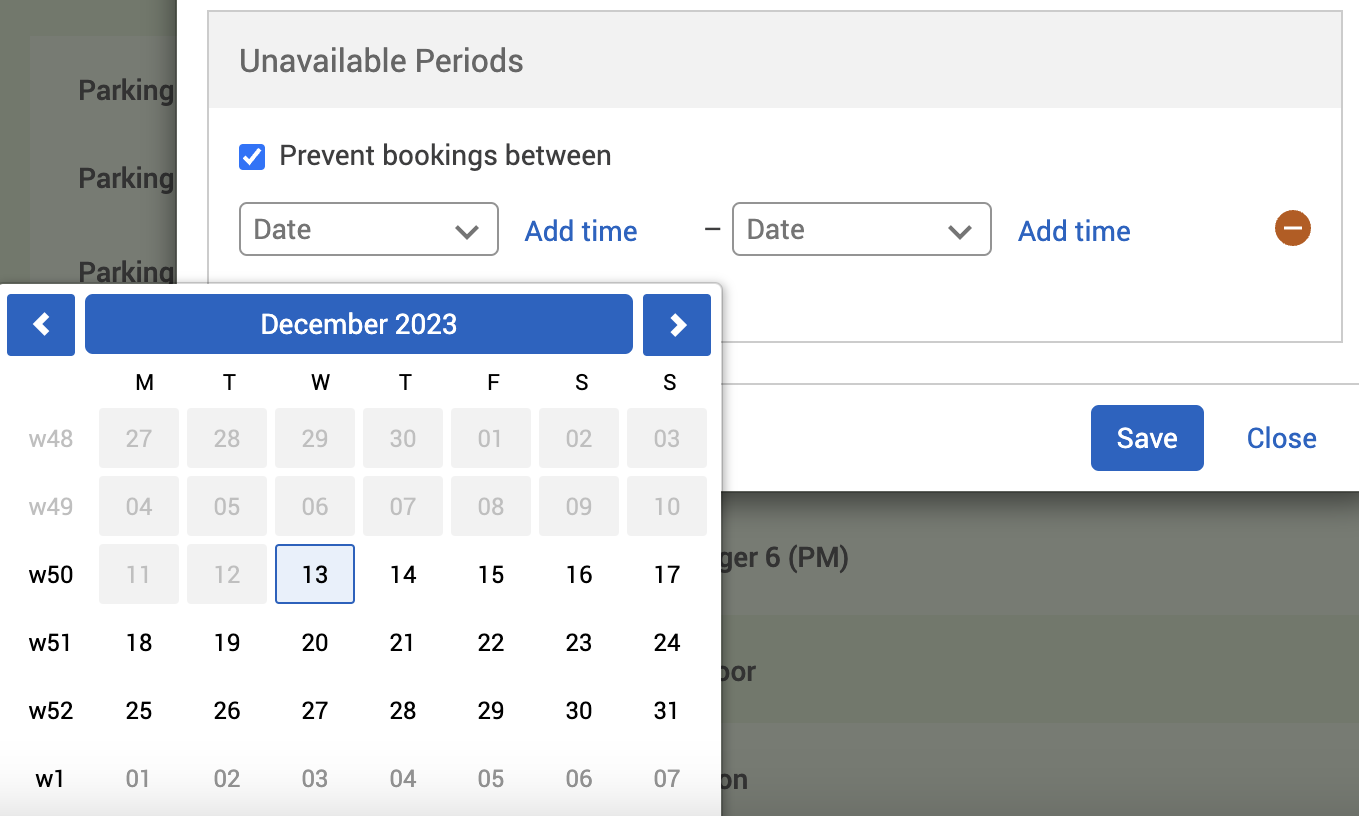1359x816 pixels.
Task: Select December 13 in calendar
Action: tap(315, 575)
